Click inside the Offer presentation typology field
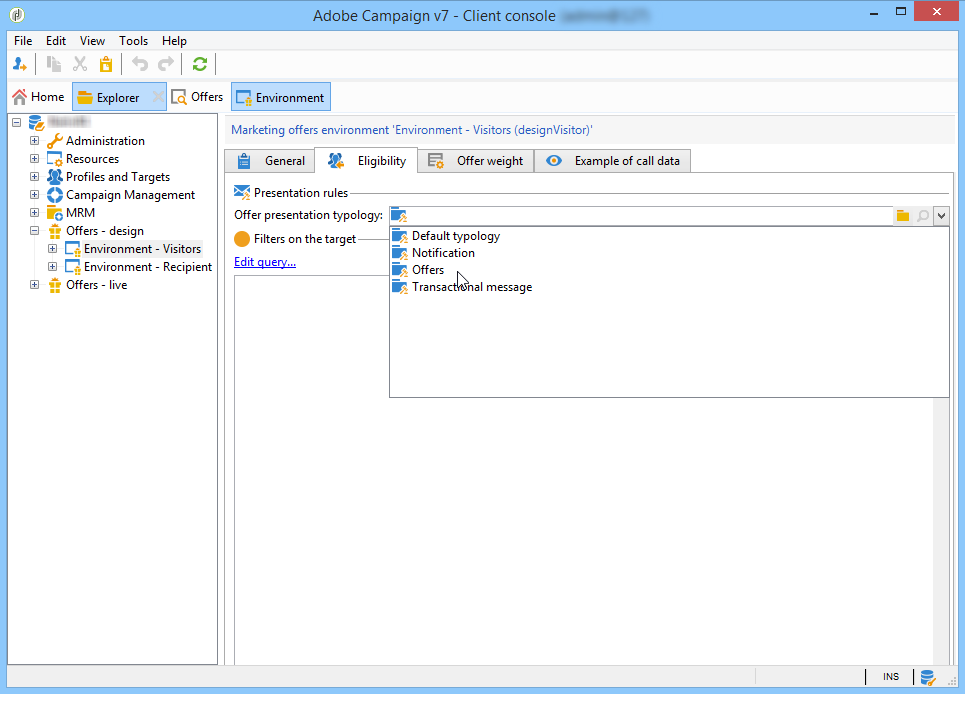This screenshot has height=709, width=980. pos(642,216)
